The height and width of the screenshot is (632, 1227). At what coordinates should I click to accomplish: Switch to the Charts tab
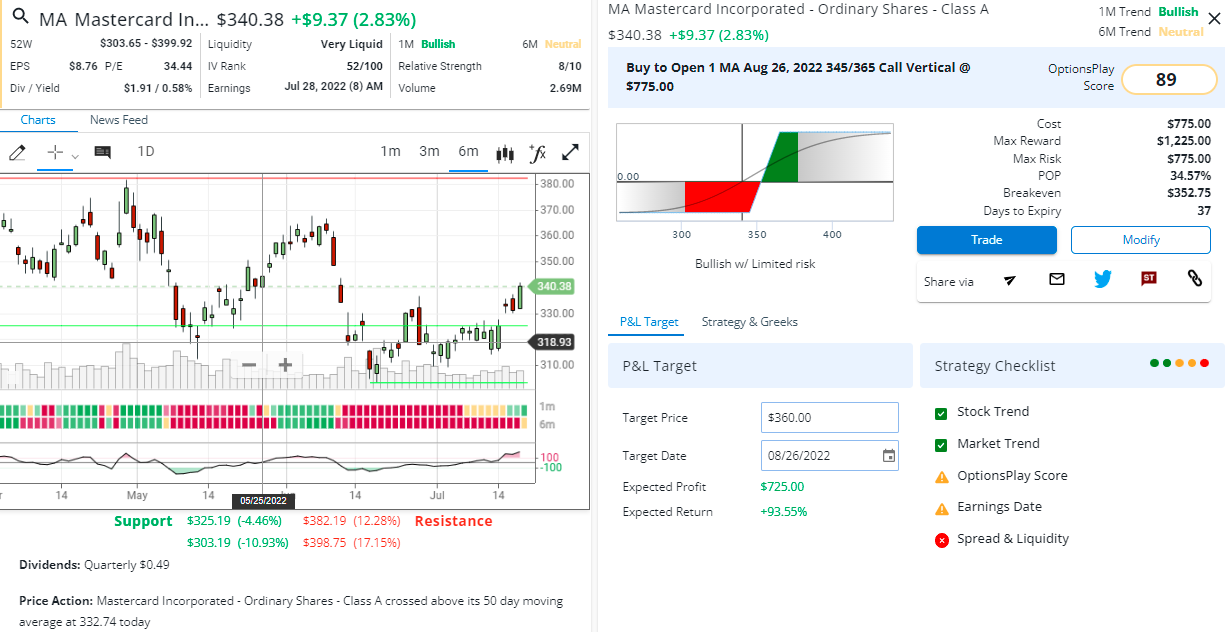point(38,120)
